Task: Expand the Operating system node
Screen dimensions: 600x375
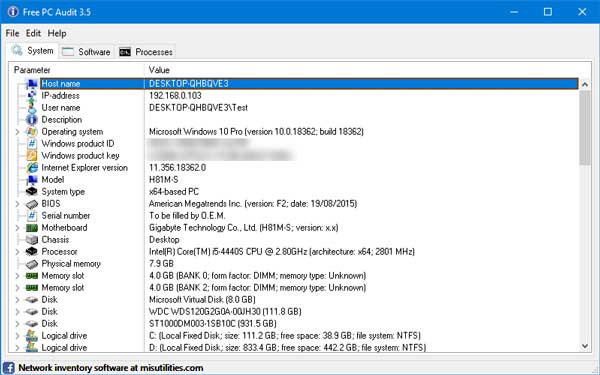Action: coord(17,132)
